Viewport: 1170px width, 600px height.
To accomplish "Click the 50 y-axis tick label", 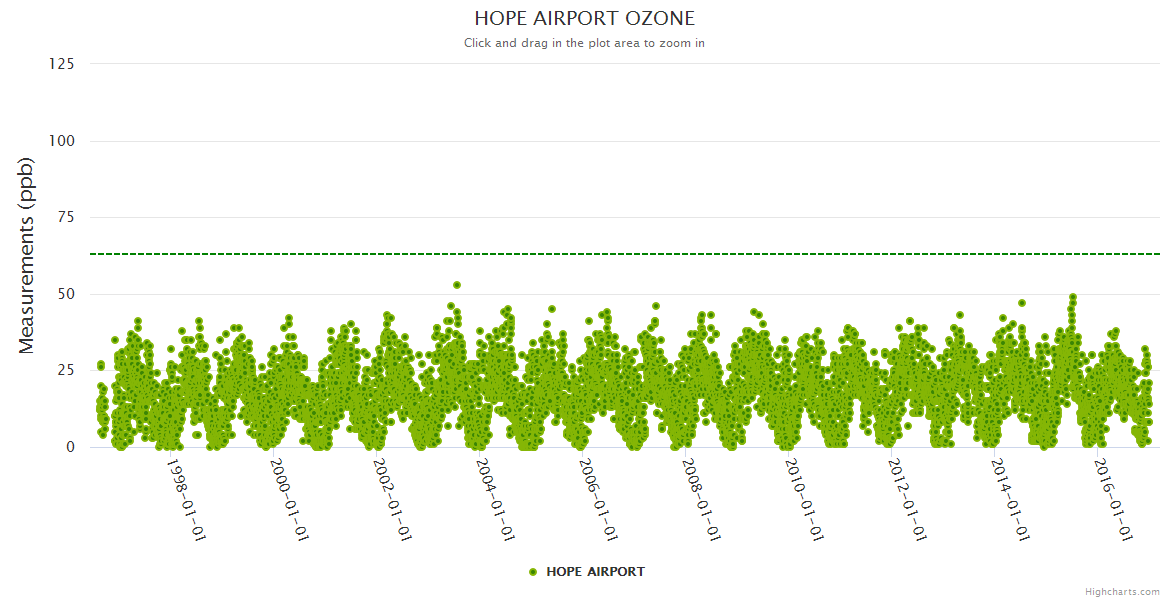I will [65, 294].
